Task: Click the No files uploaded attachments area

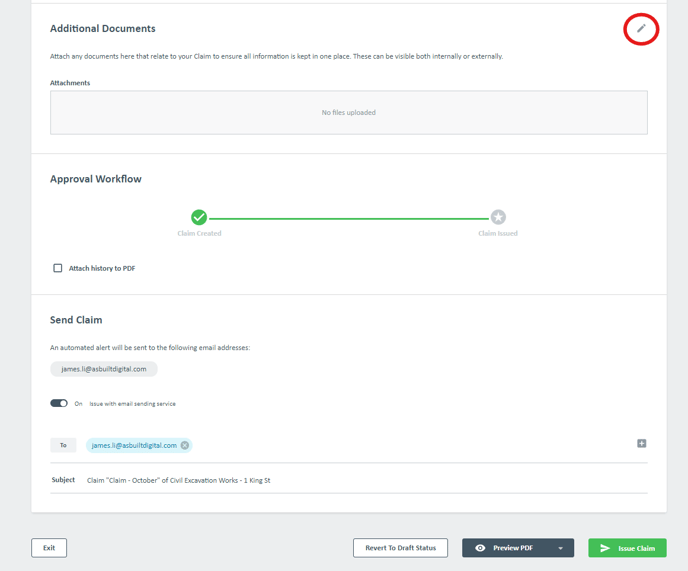Action: [x=349, y=112]
